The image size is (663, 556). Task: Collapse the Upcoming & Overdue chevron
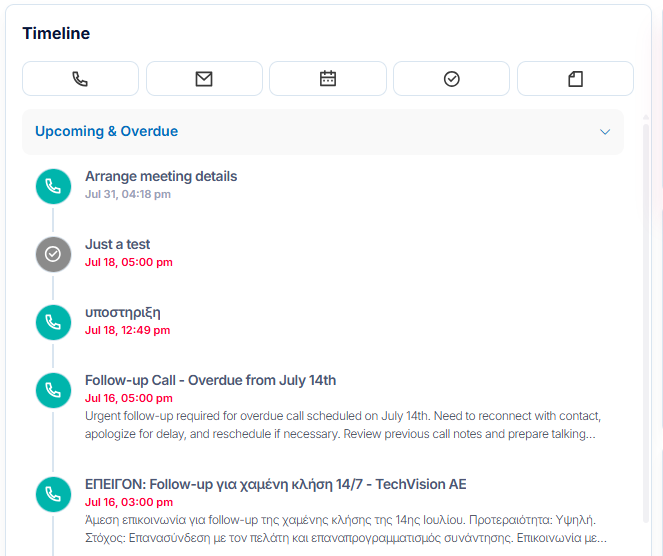click(x=605, y=132)
